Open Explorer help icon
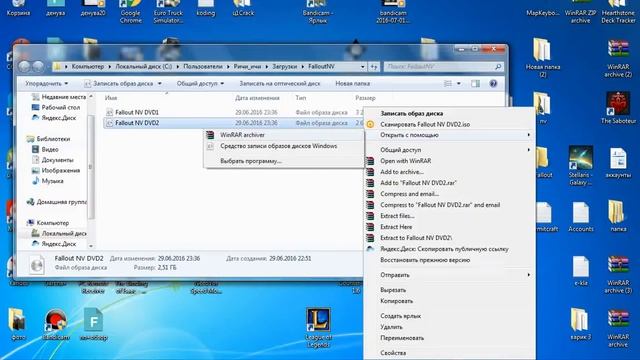Screen dimensions: 640x360 click(493, 84)
